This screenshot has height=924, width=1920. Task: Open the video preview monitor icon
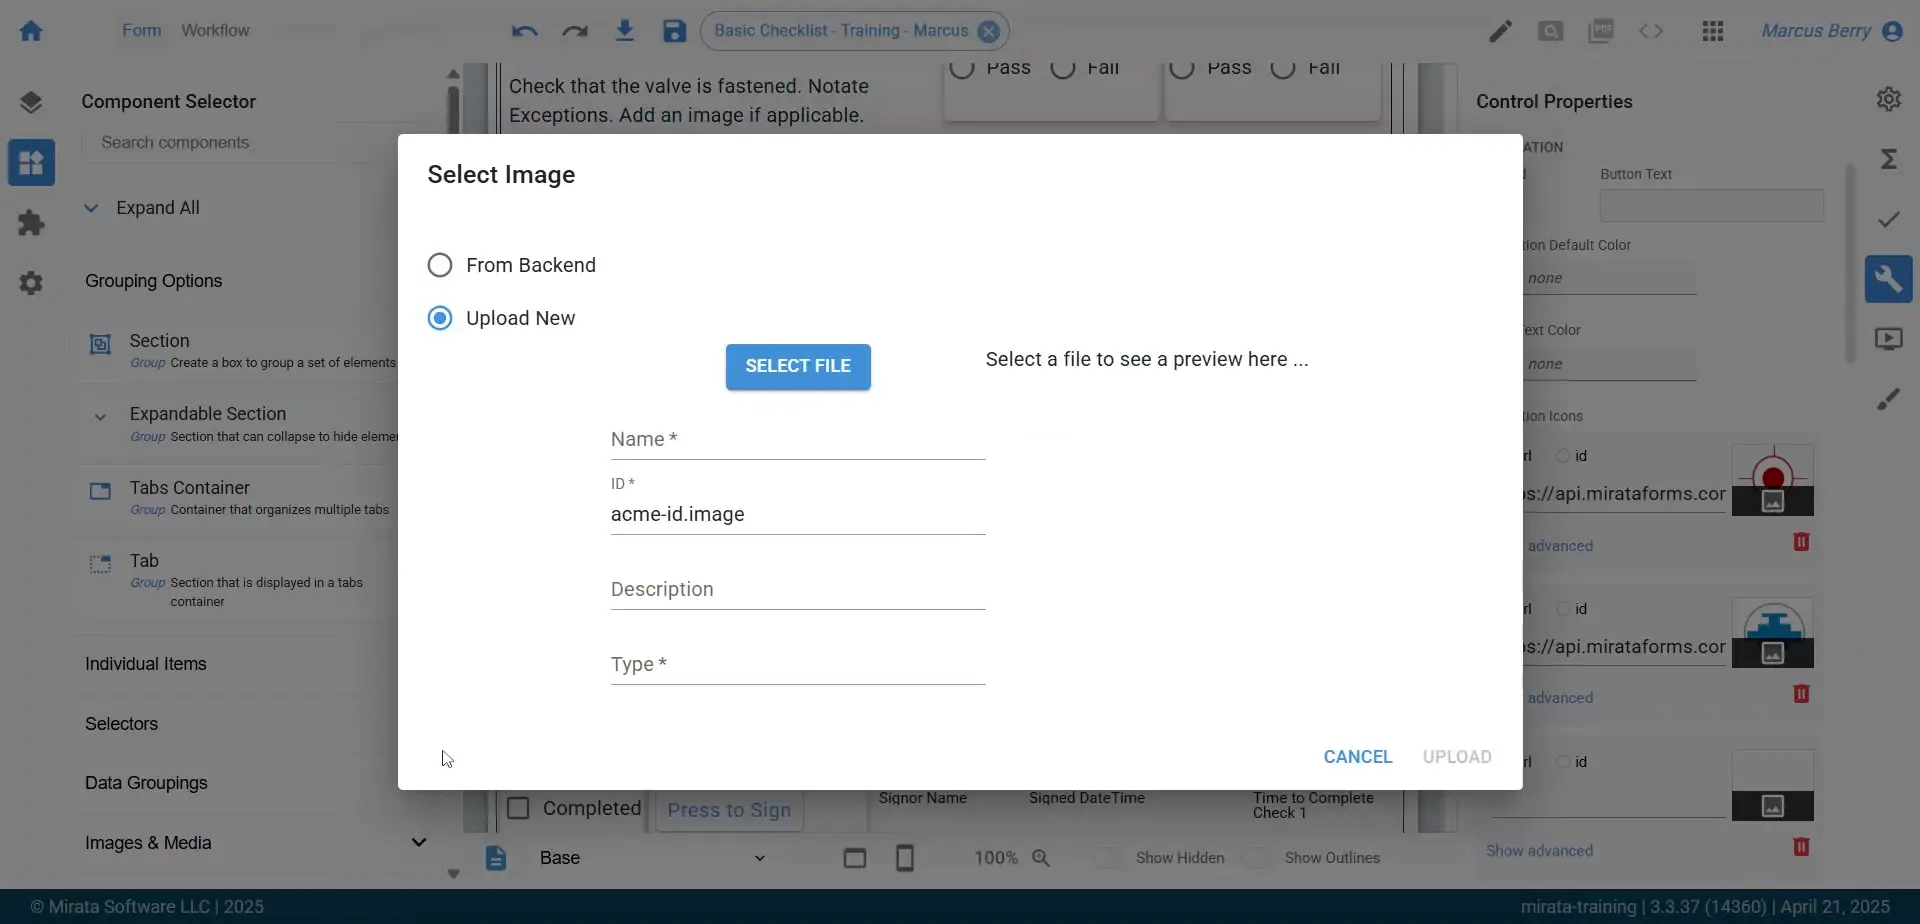point(1891,338)
